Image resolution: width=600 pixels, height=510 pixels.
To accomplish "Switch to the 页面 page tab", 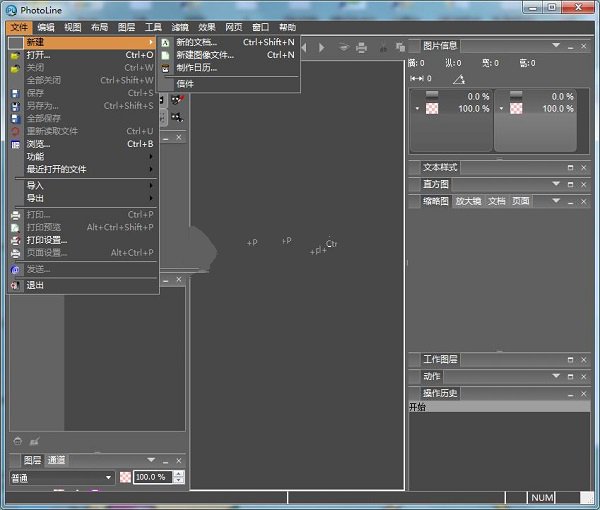I will [521, 201].
